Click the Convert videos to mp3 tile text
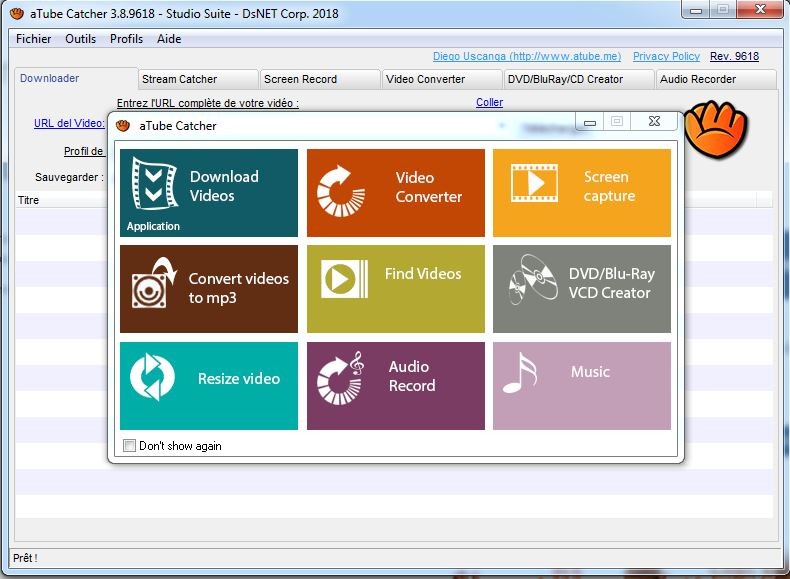The width and height of the screenshot is (790, 579). coord(238,288)
